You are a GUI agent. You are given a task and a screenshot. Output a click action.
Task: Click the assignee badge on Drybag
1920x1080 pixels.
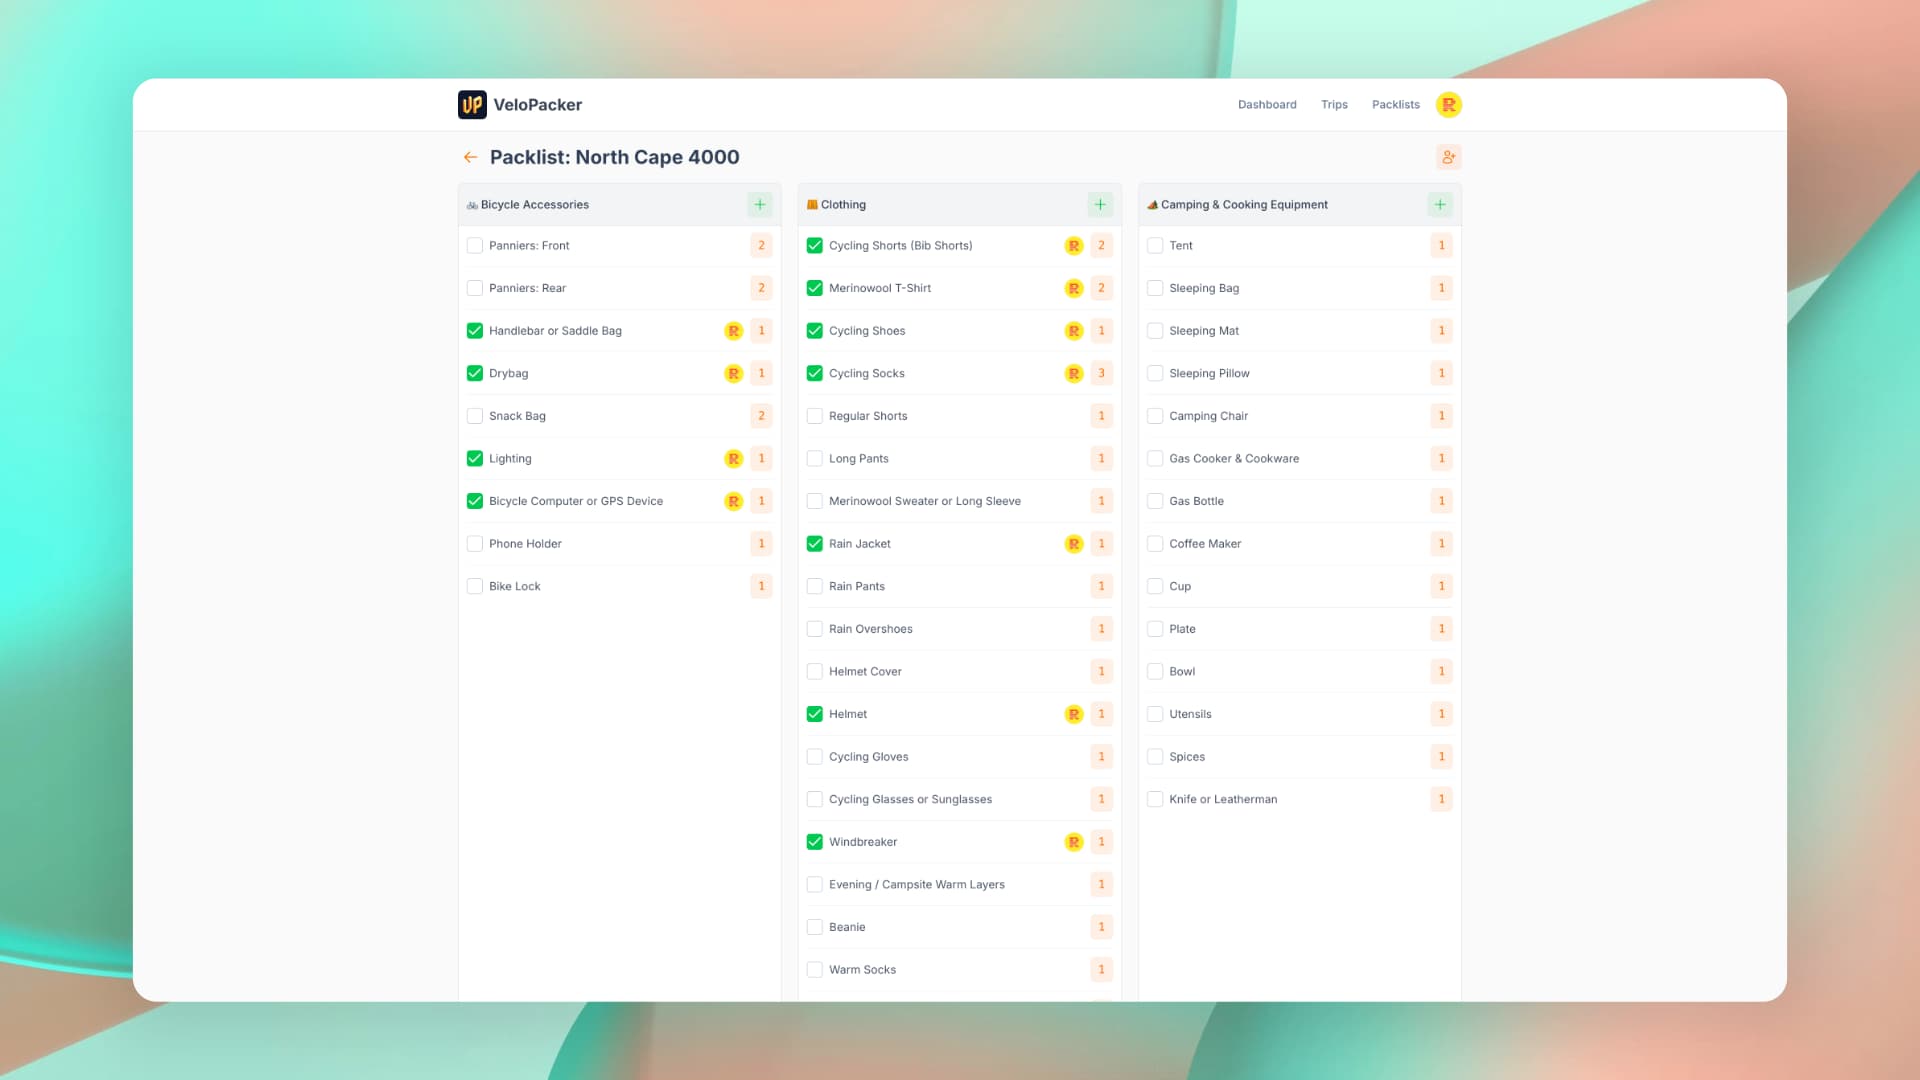tap(733, 373)
